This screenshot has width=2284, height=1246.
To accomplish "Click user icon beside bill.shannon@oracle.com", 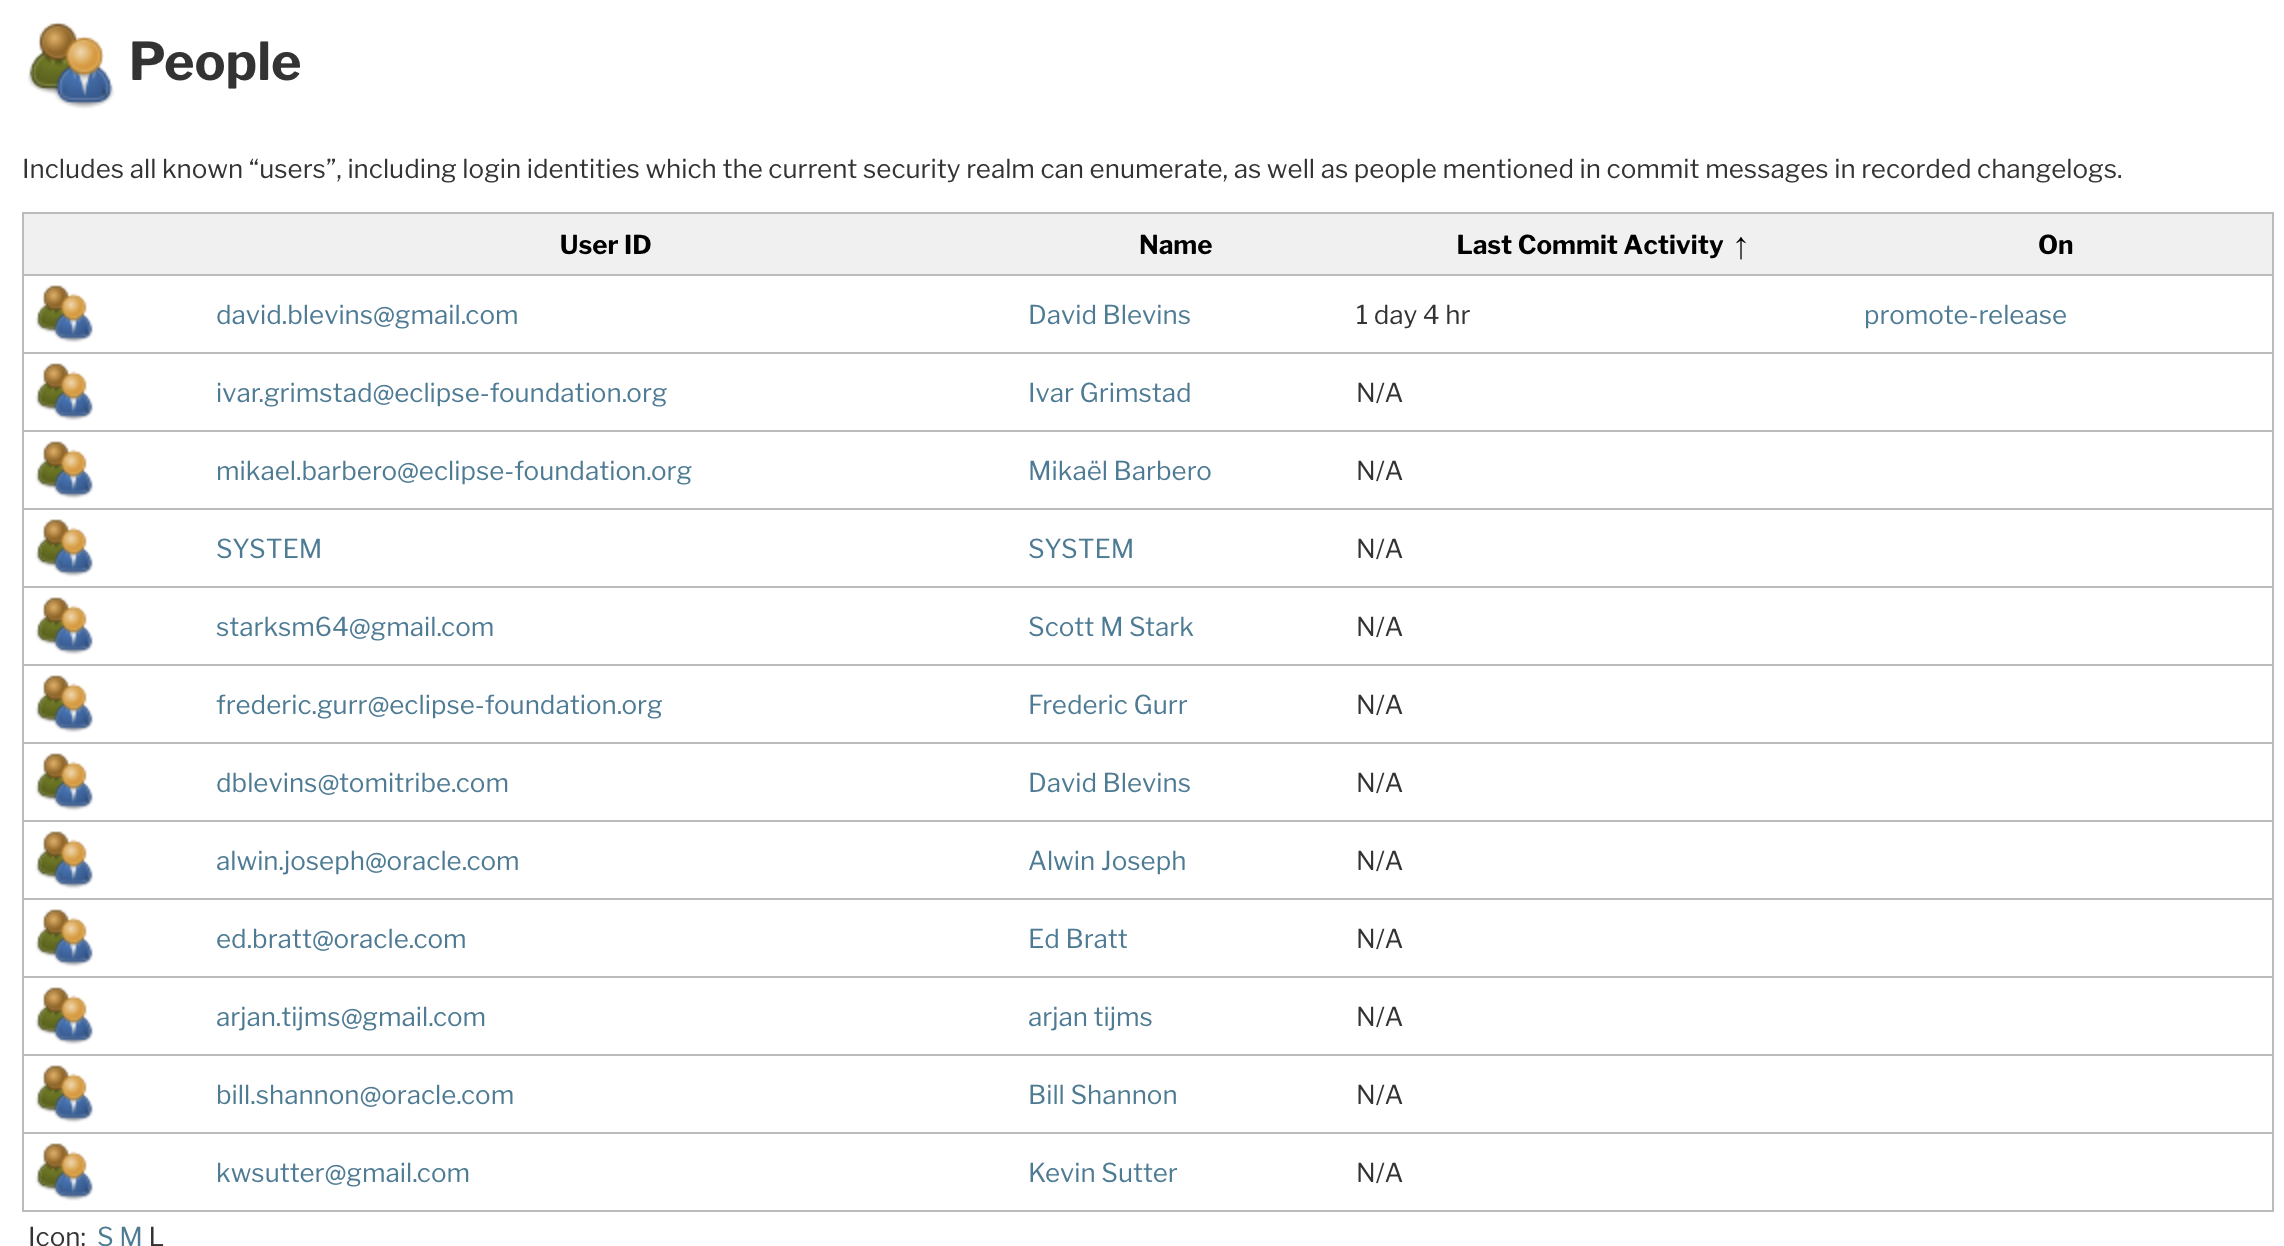I will (65, 1094).
